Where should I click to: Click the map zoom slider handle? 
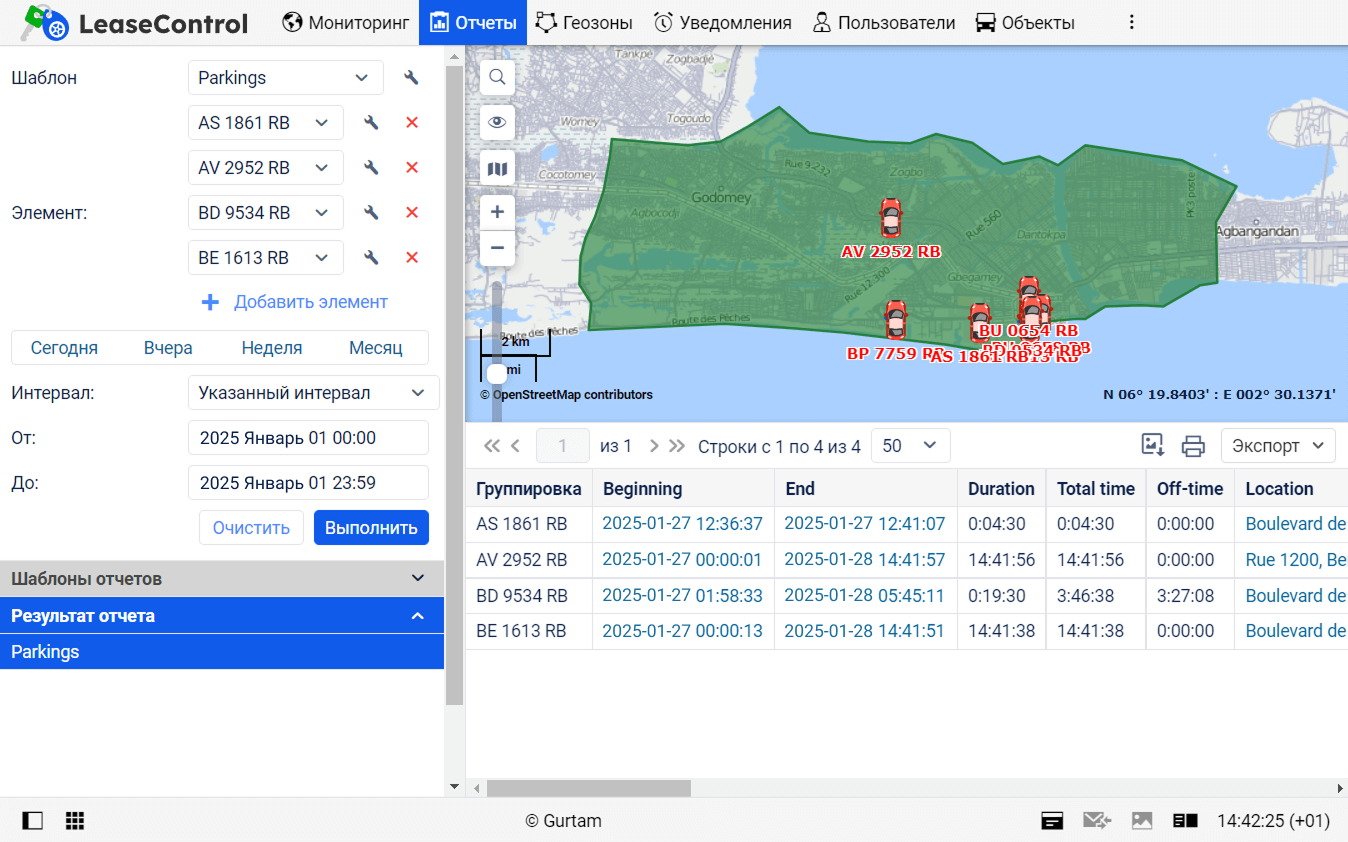coord(497,373)
